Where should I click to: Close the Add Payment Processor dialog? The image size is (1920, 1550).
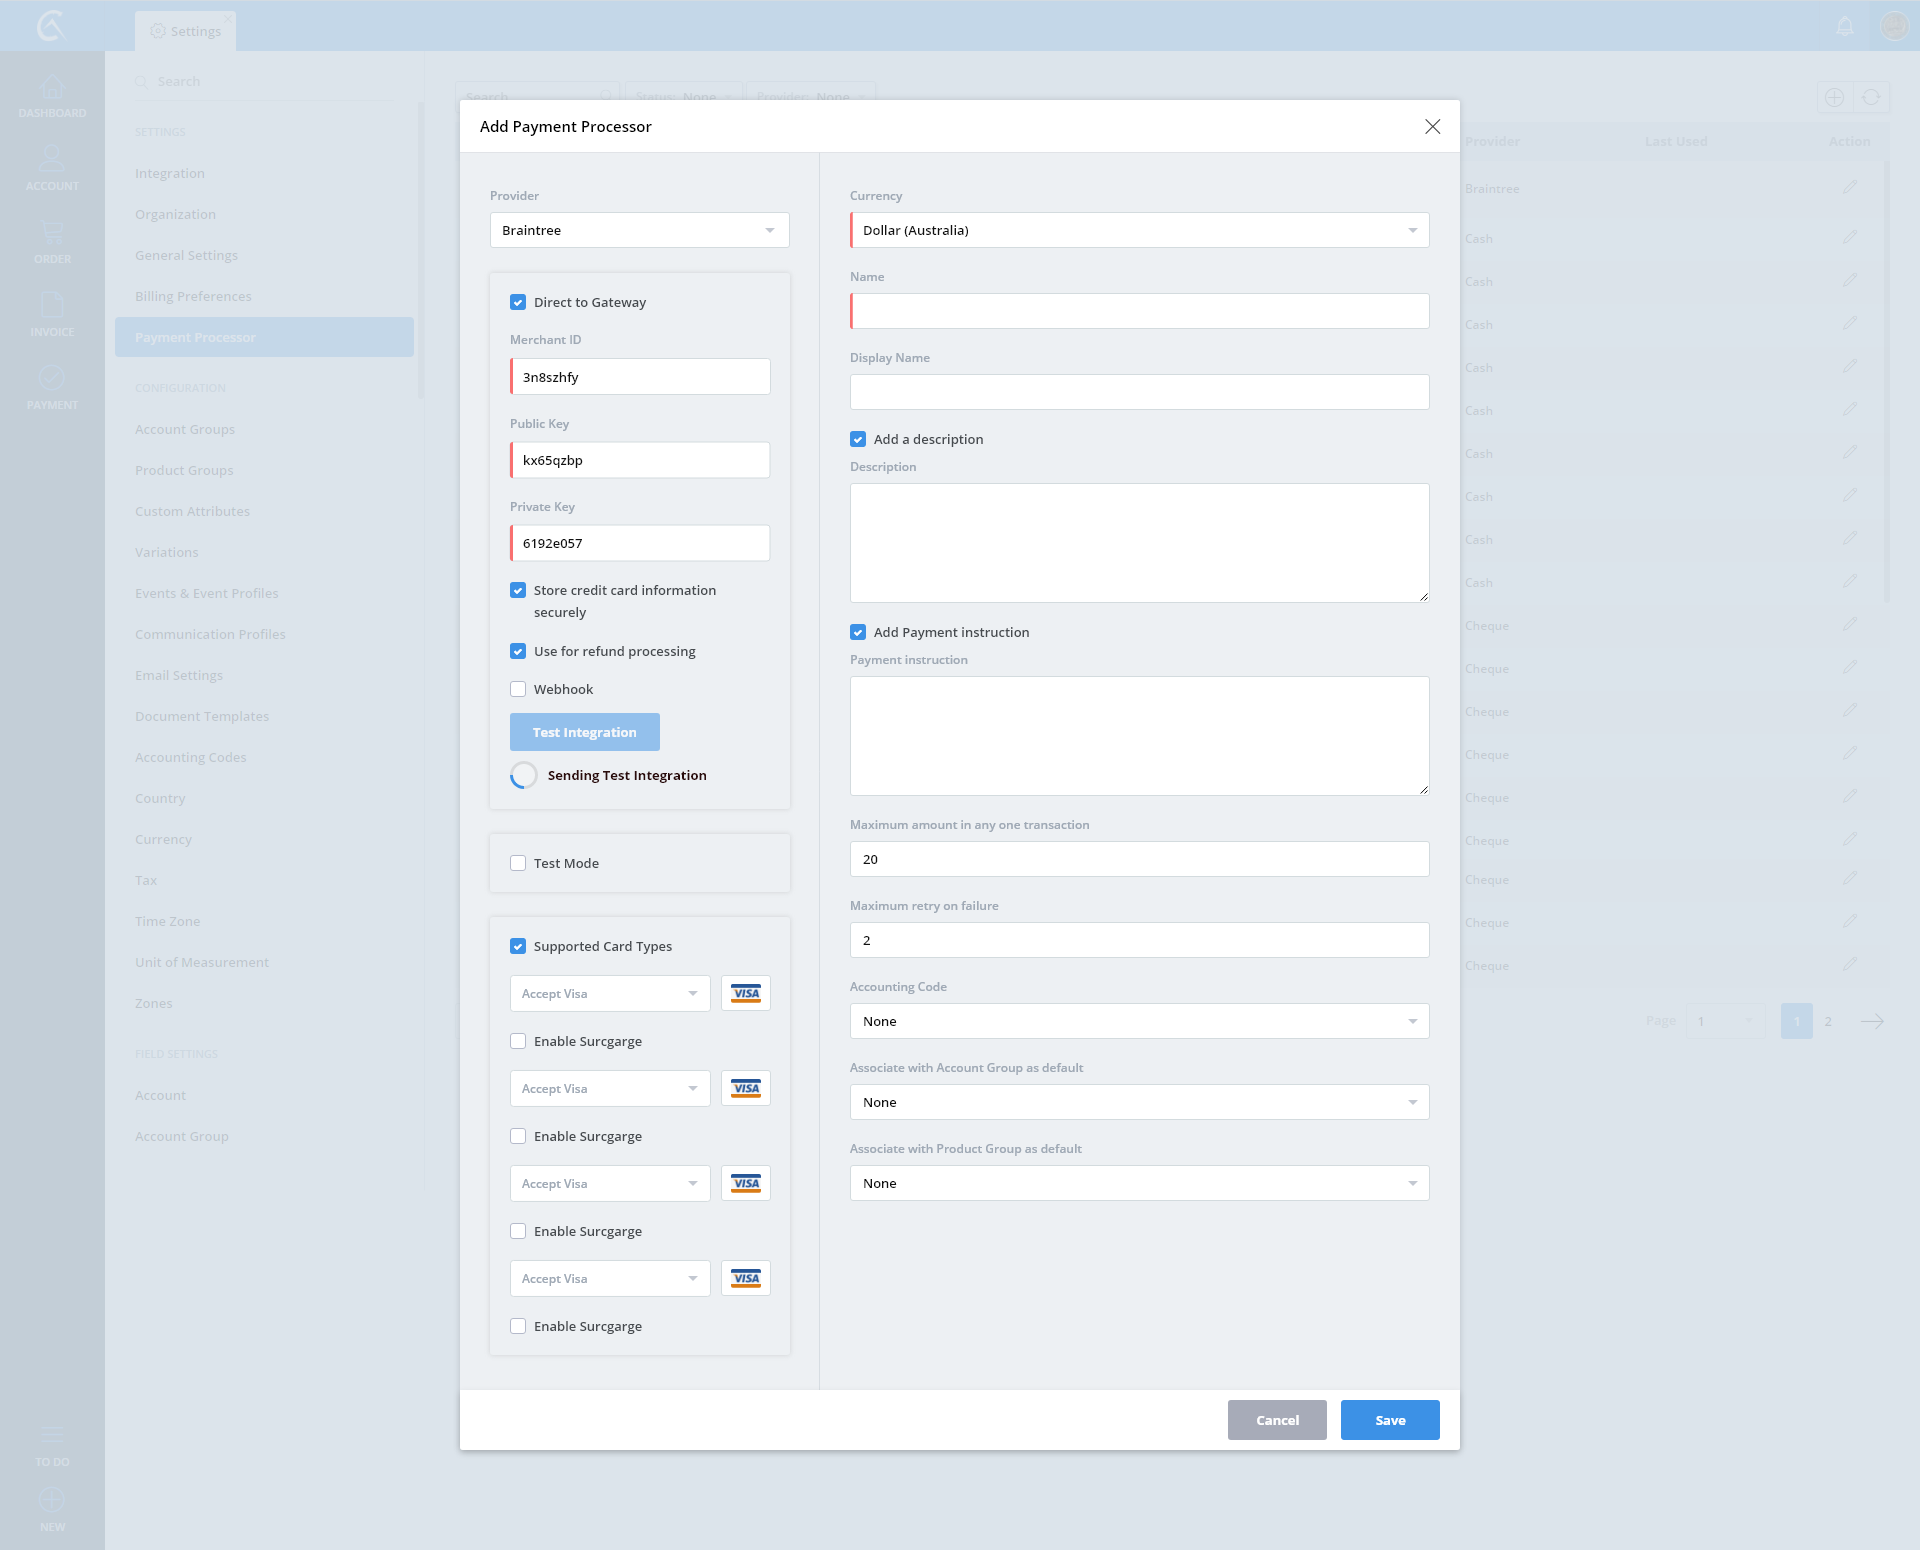(x=1432, y=126)
